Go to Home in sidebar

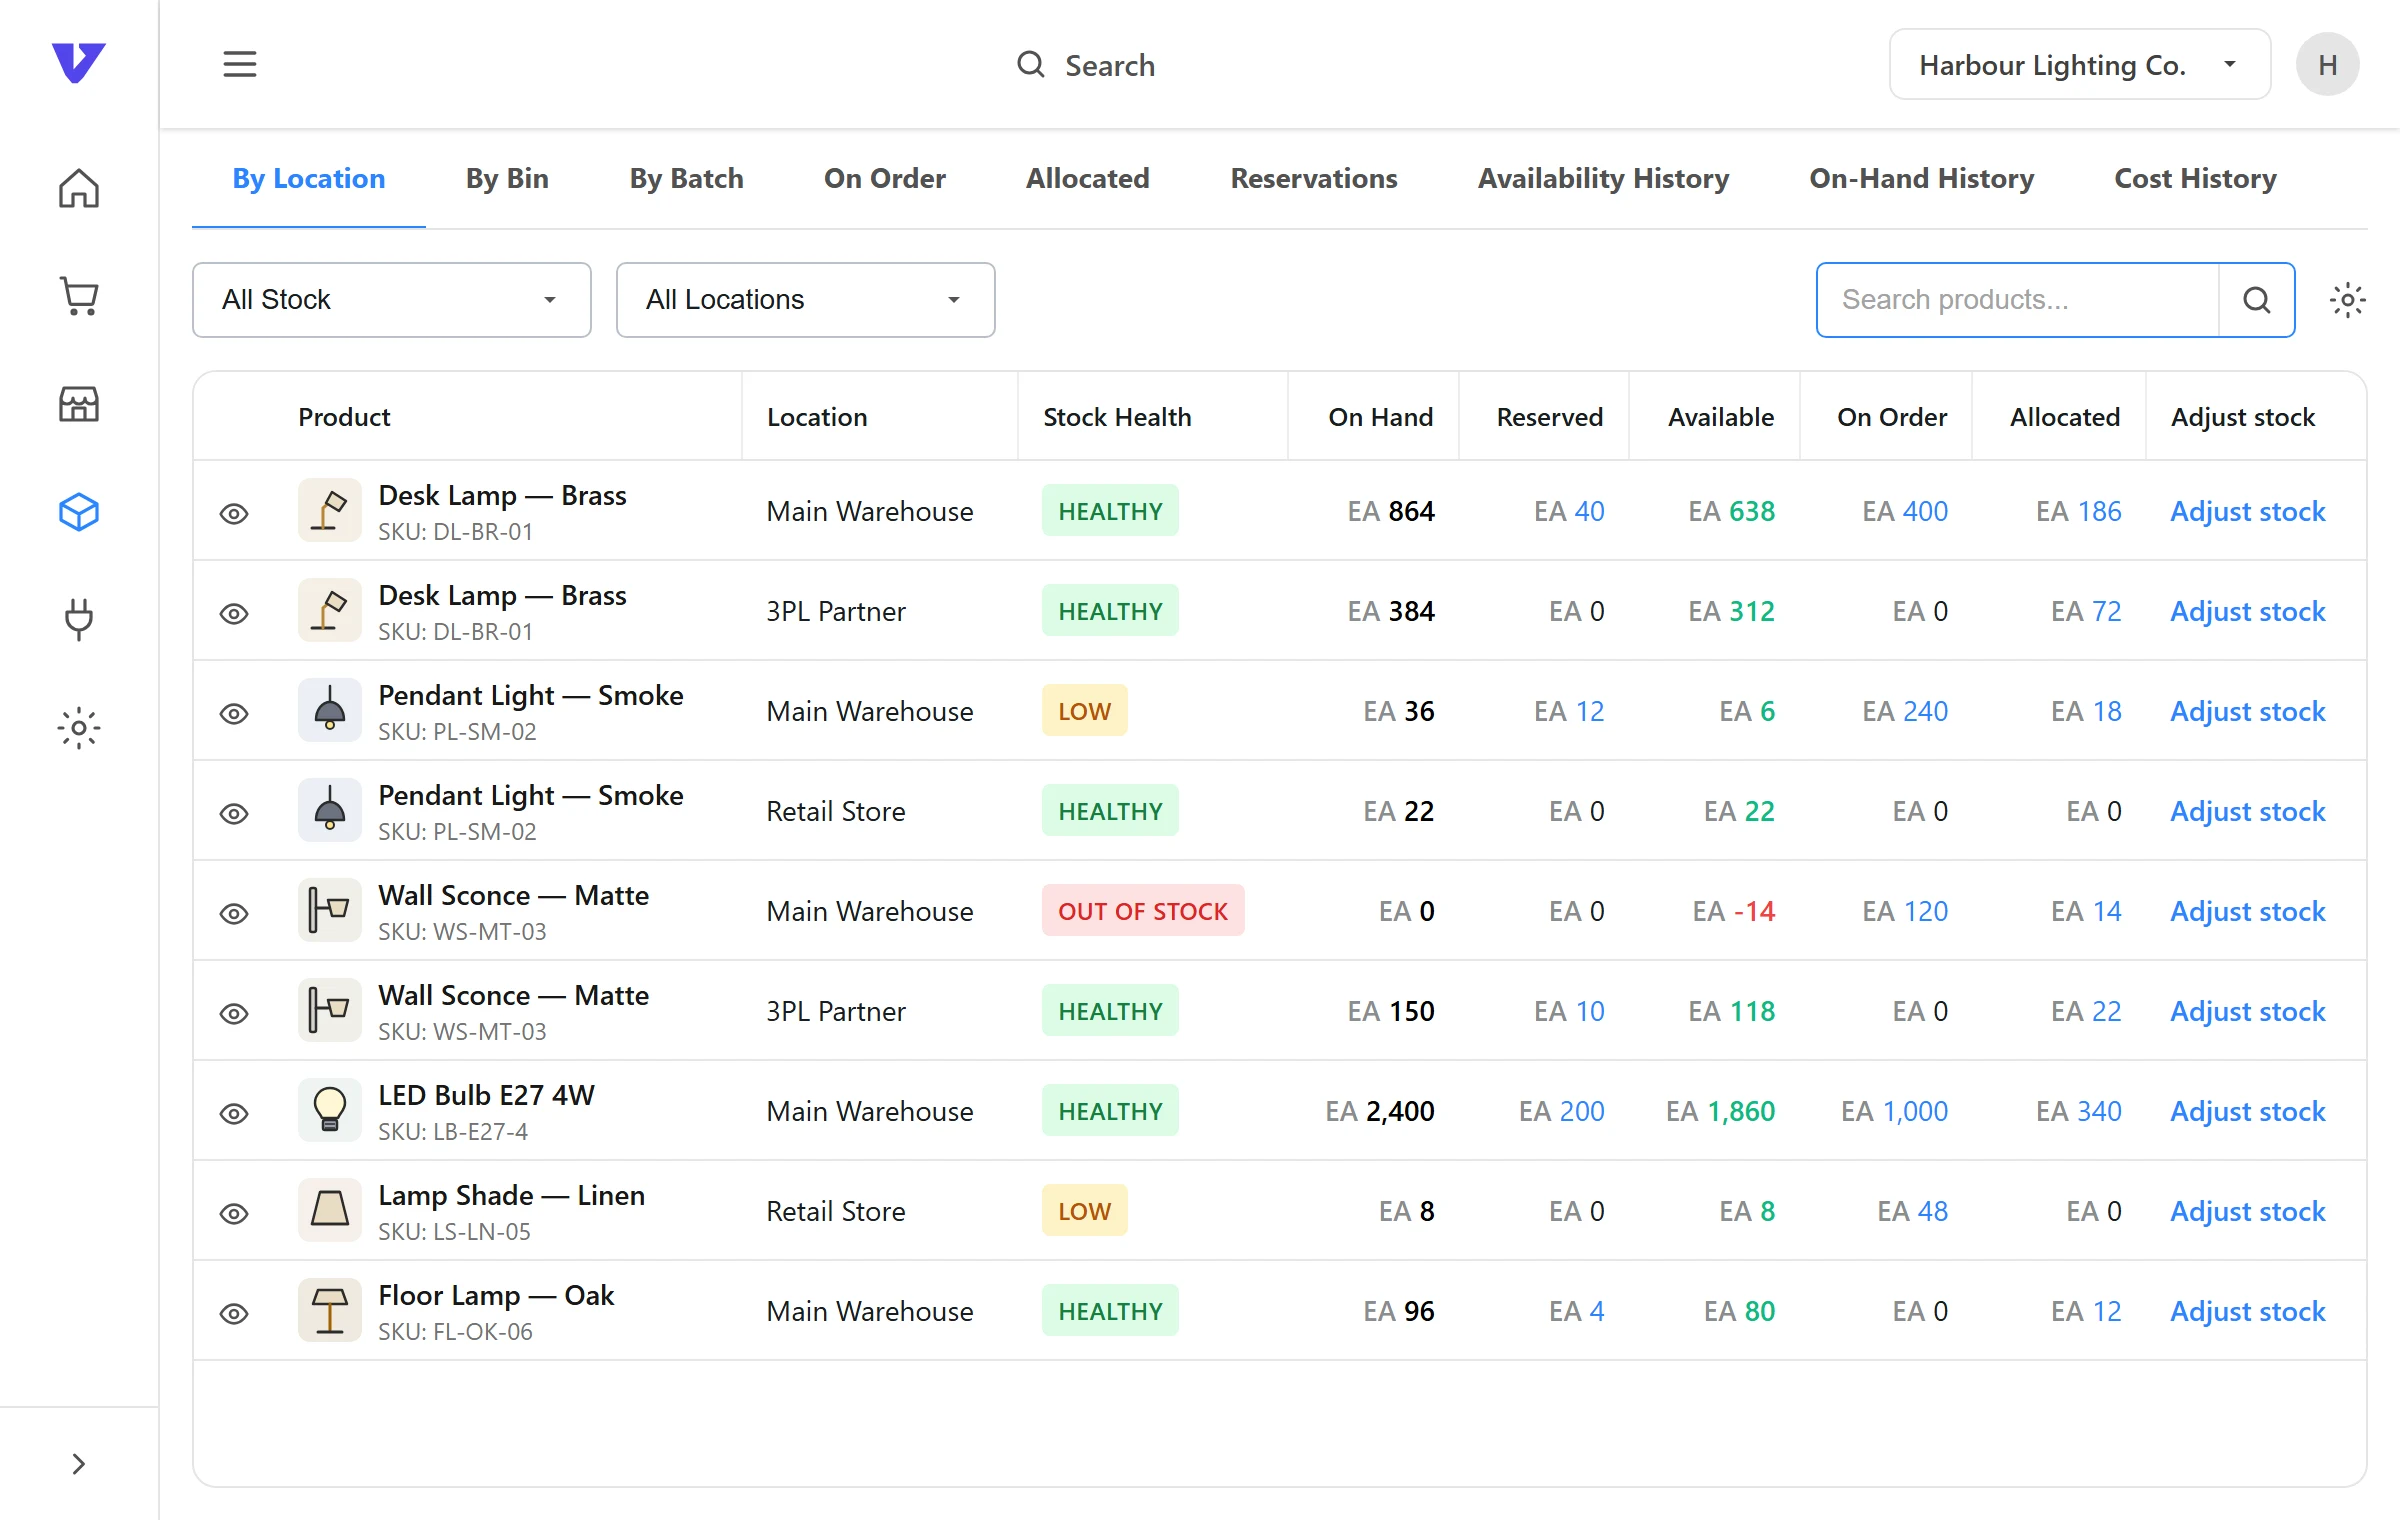pyautogui.click(x=79, y=188)
